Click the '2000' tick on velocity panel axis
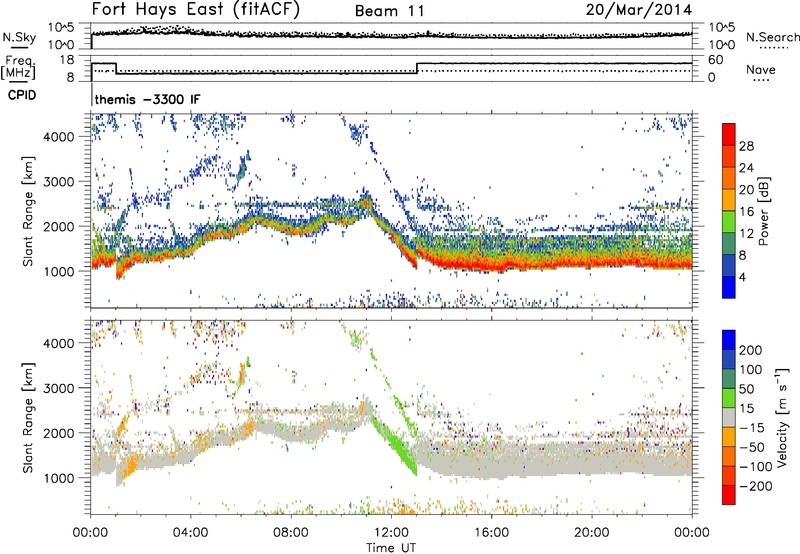Viewport: 800px width, 554px height. 58,433
